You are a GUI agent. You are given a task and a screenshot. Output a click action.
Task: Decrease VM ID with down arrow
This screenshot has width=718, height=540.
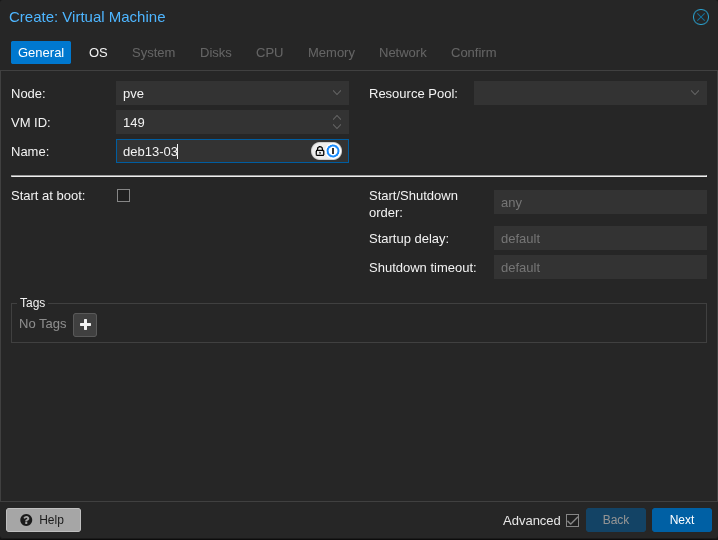337,127
